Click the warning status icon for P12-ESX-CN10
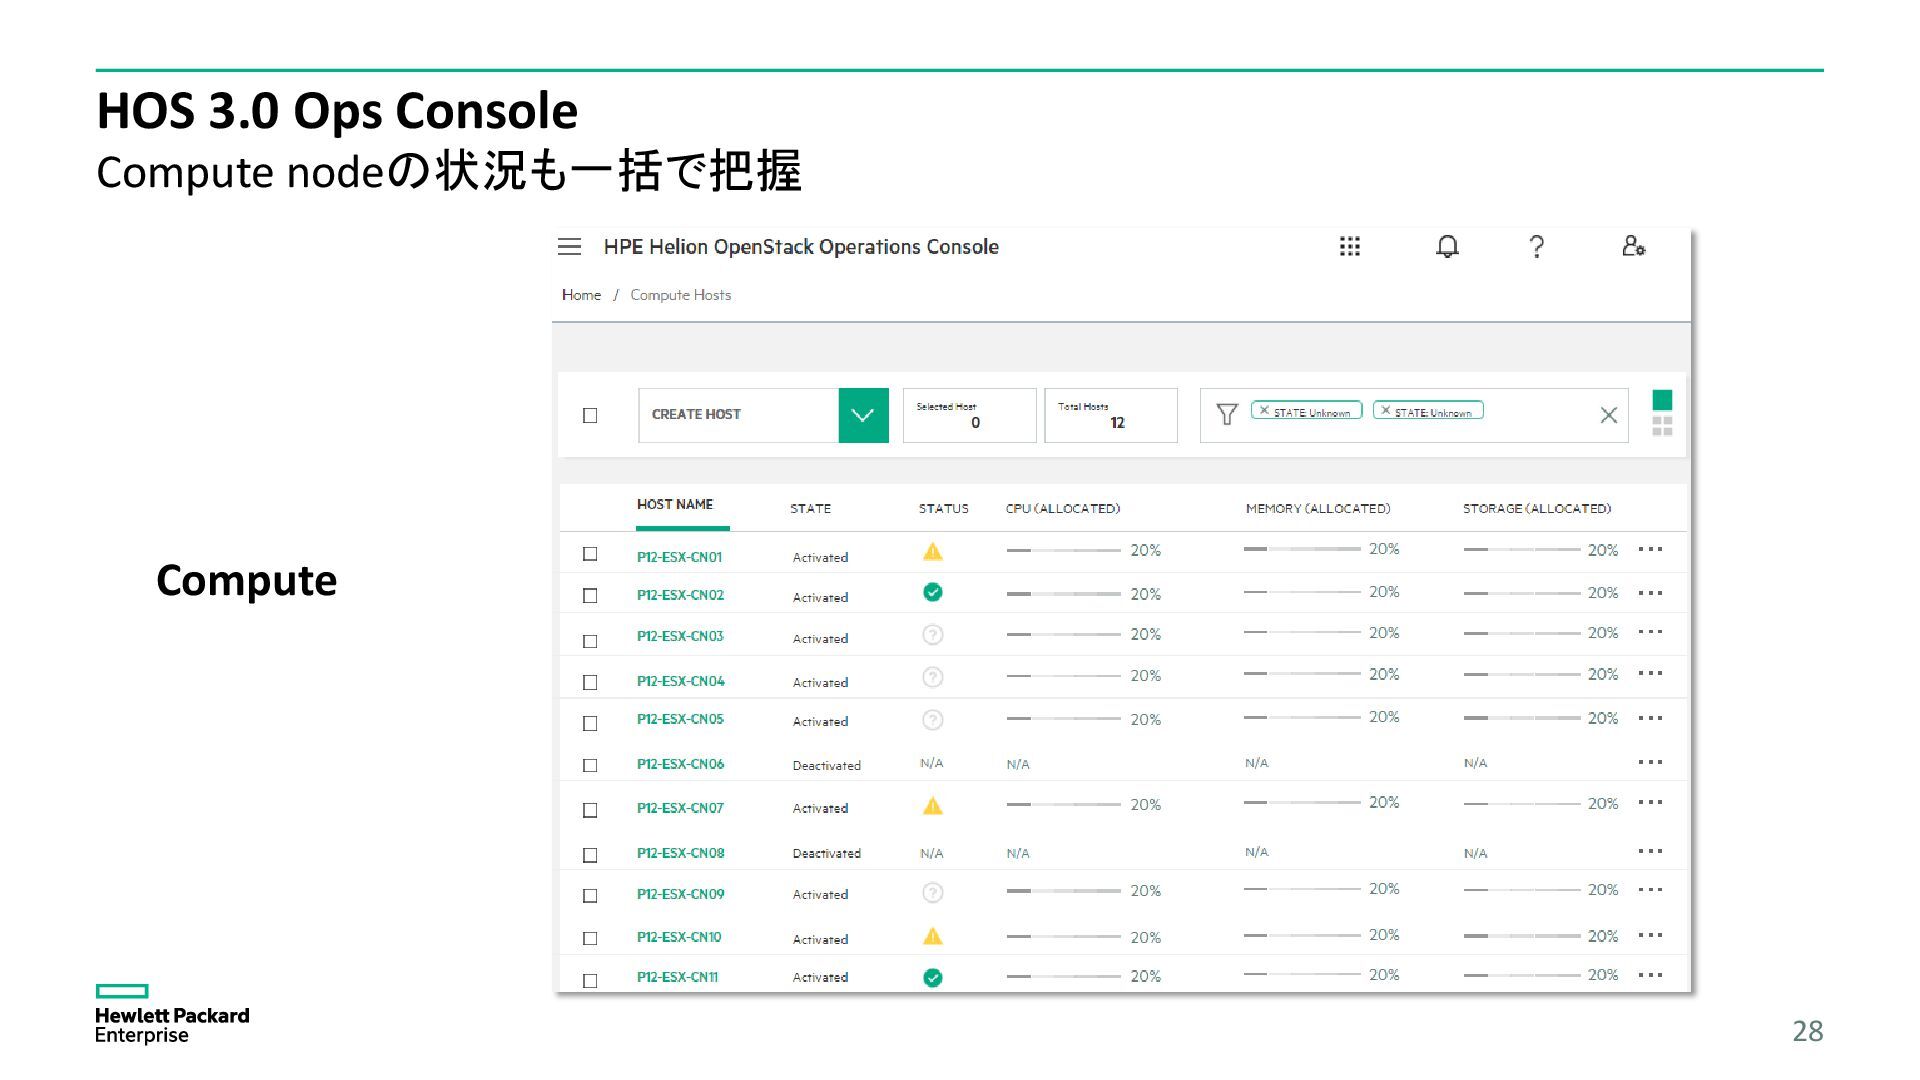Viewport: 1920px width, 1080px height. pyautogui.click(x=932, y=936)
